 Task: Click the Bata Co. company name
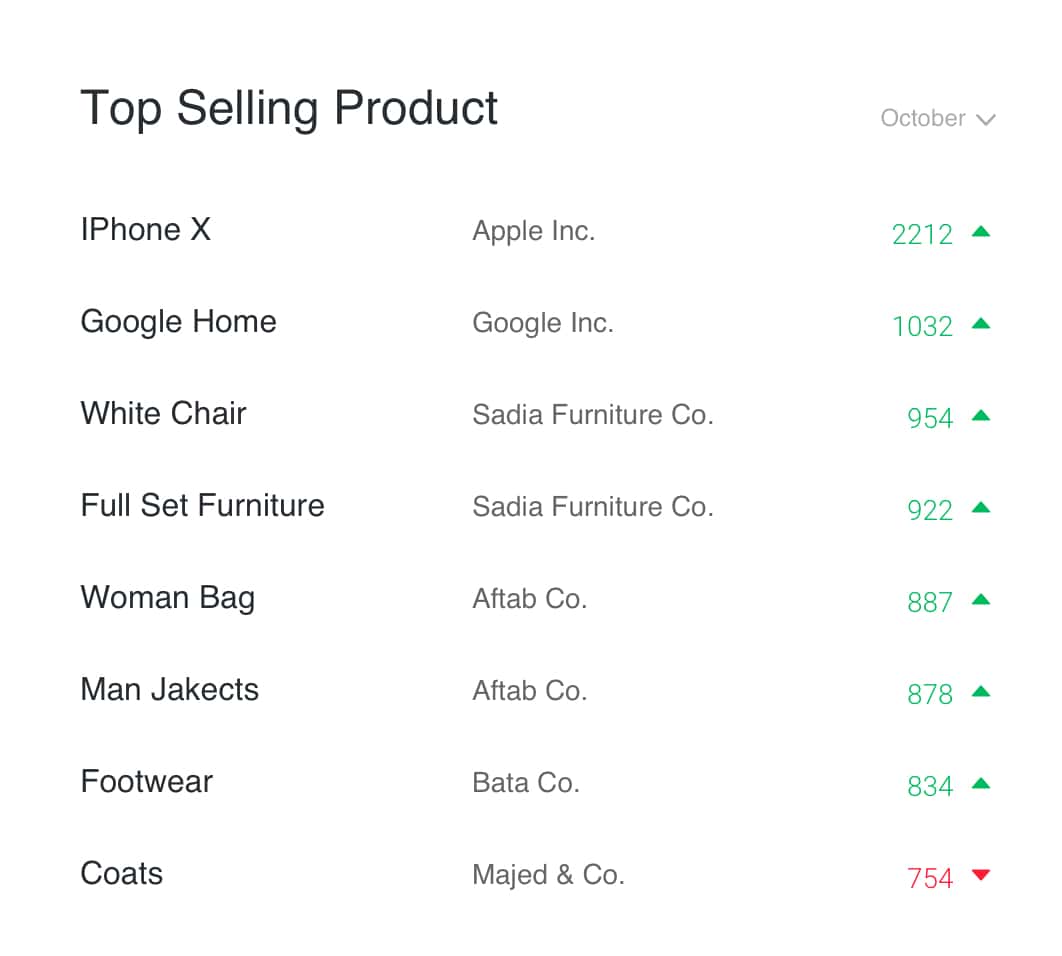(526, 784)
